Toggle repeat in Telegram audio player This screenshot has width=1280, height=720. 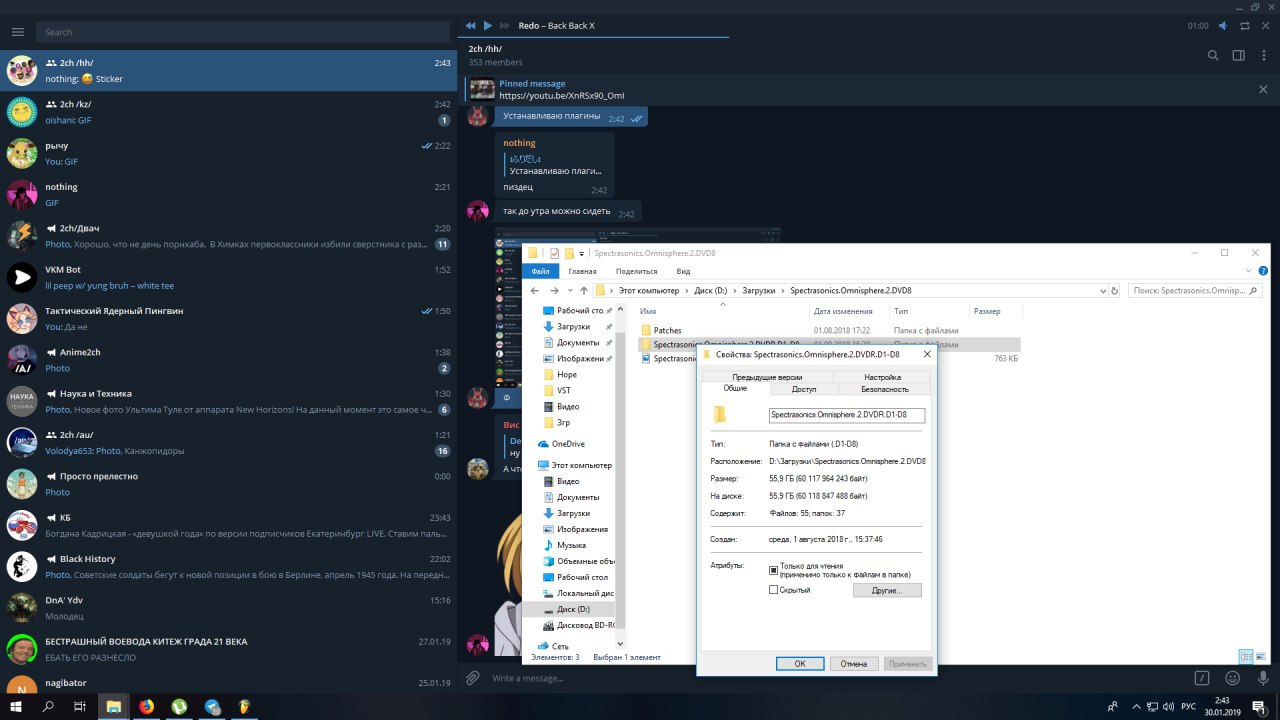click(x=1245, y=25)
